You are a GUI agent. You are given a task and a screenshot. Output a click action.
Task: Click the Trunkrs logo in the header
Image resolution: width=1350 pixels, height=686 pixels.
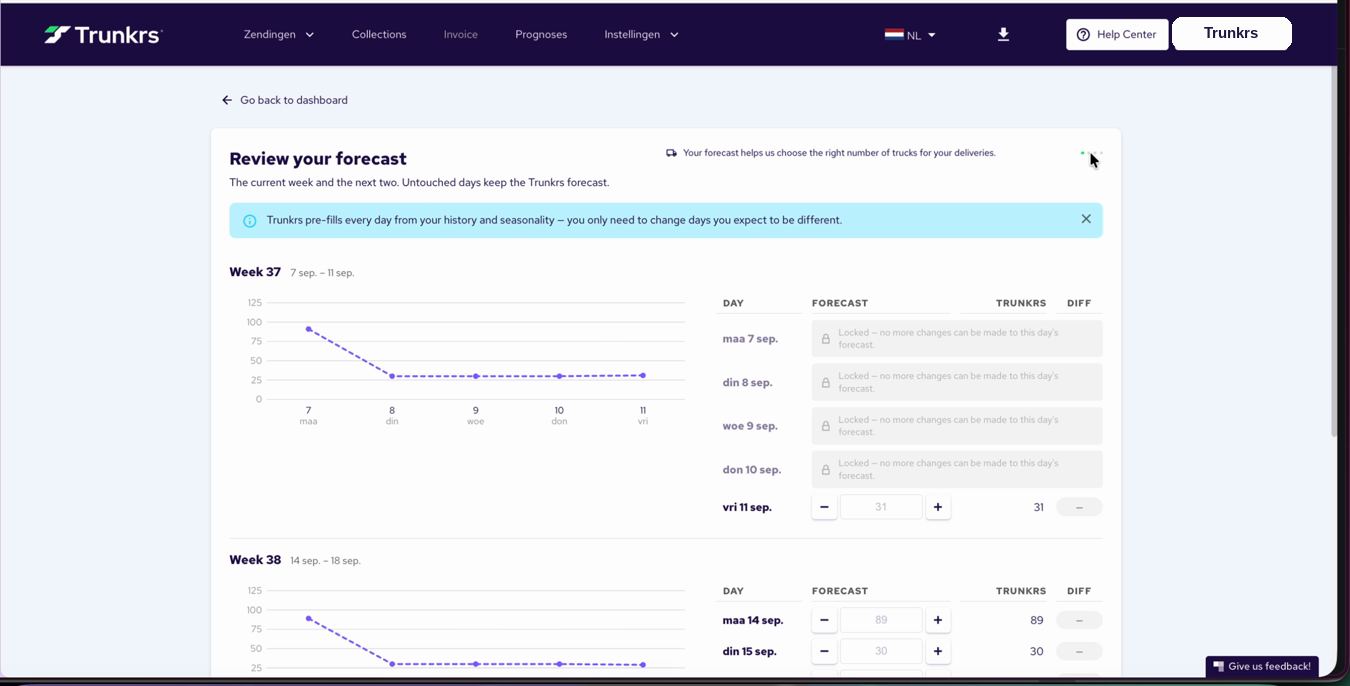[103, 34]
